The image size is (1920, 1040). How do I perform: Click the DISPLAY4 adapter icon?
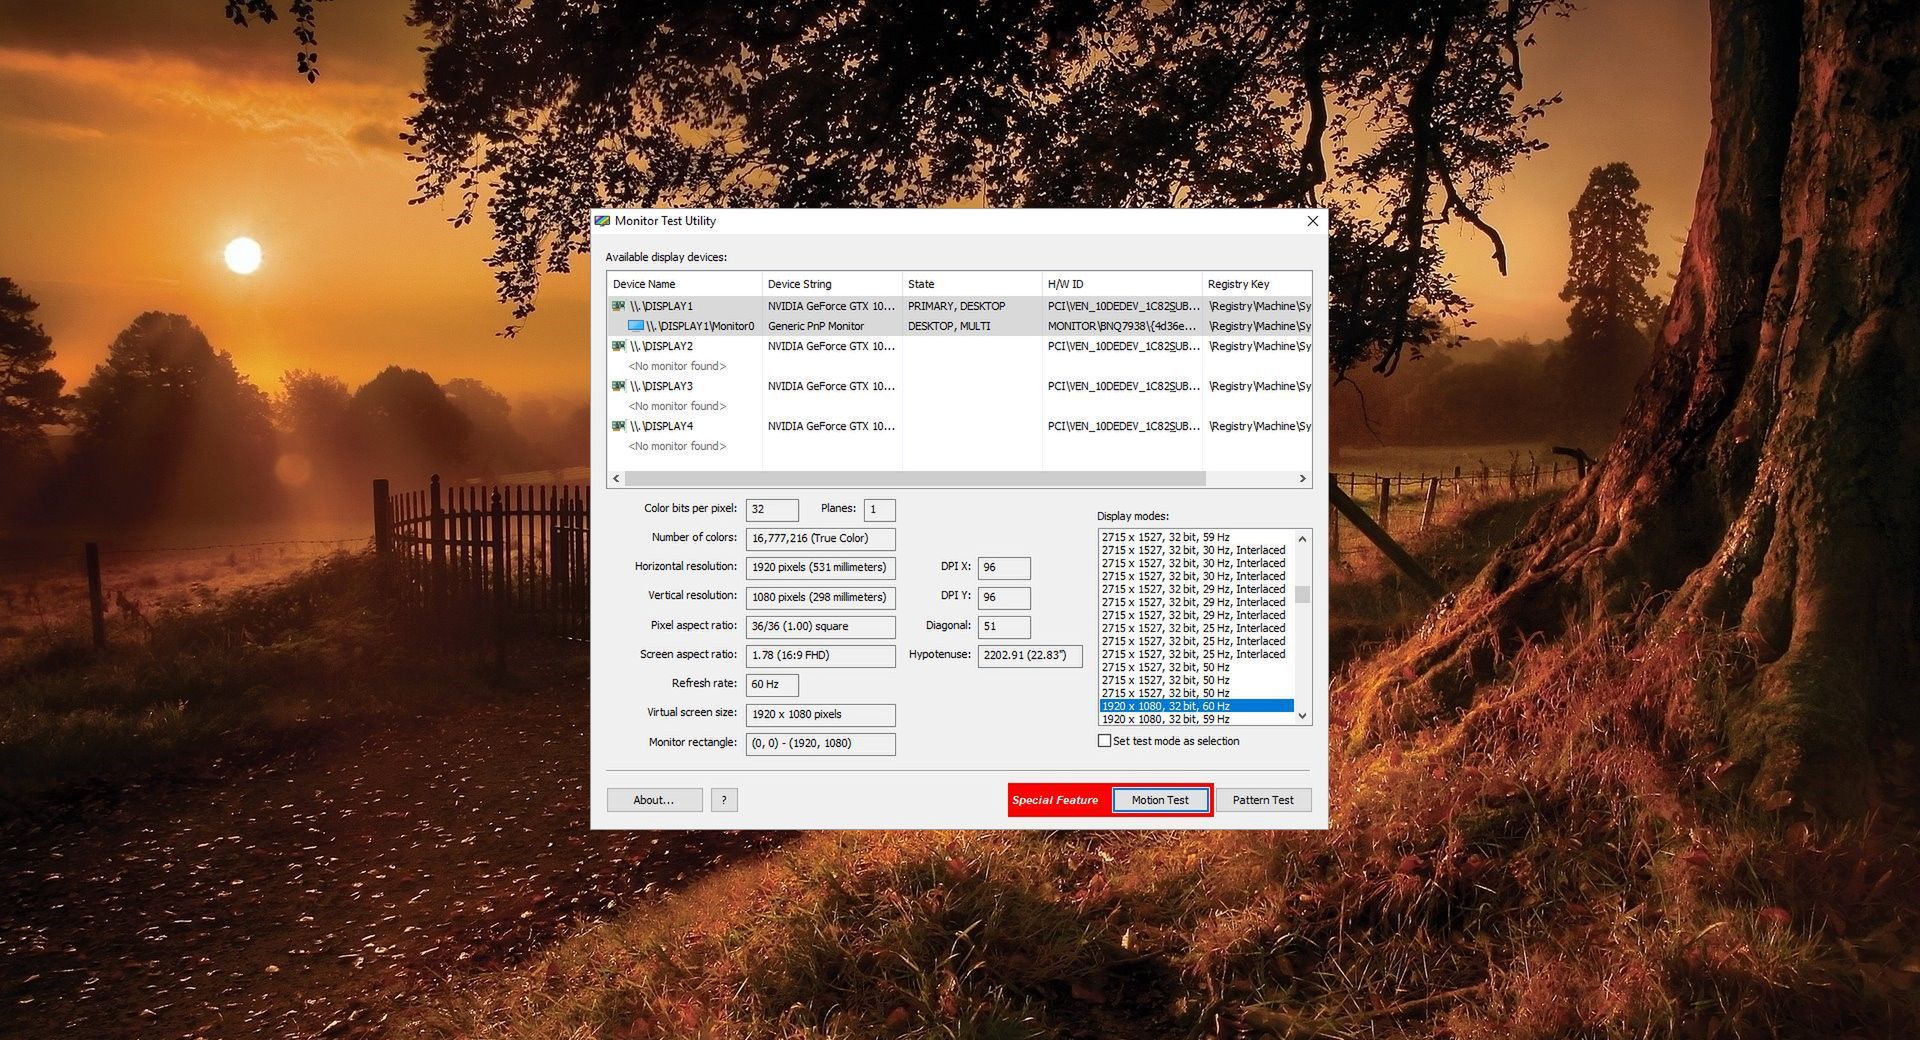(x=617, y=426)
